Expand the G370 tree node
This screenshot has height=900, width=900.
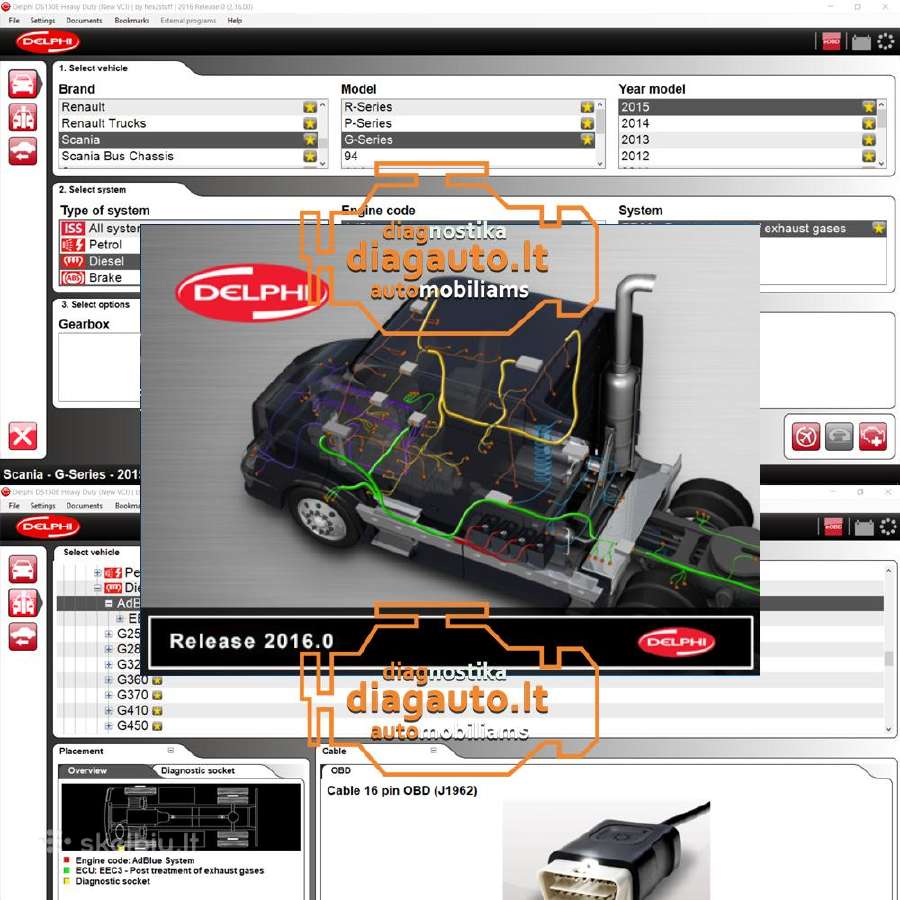108,695
